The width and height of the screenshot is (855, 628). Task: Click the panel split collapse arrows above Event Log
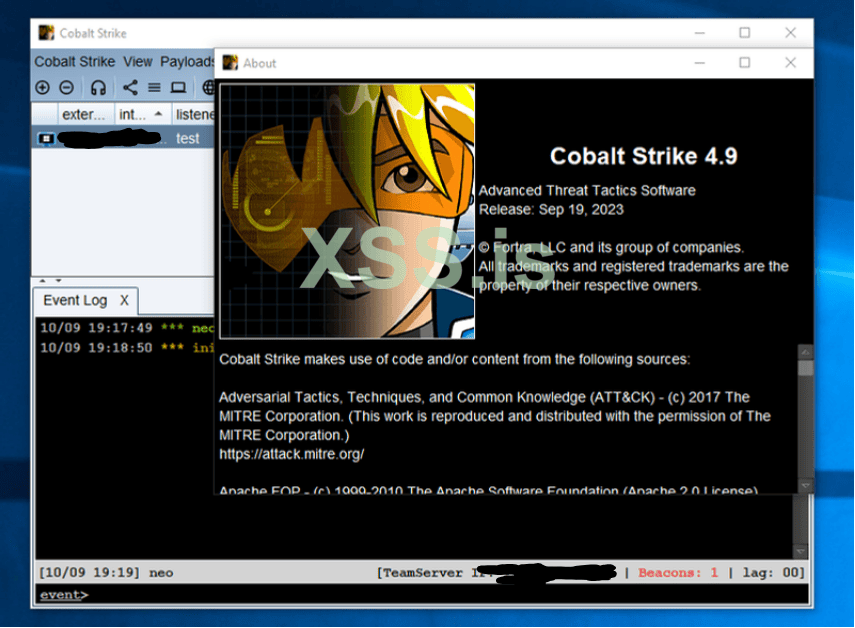coord(50,281)
